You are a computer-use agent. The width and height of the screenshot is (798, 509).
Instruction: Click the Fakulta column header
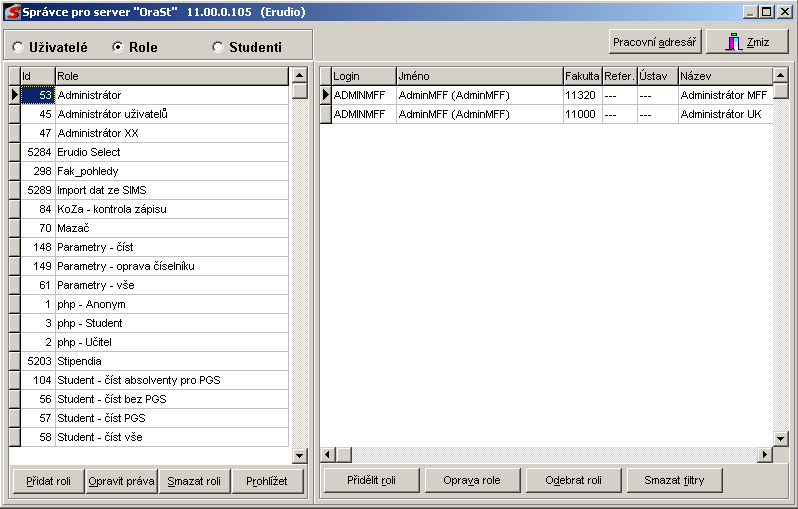coord(581,76)
